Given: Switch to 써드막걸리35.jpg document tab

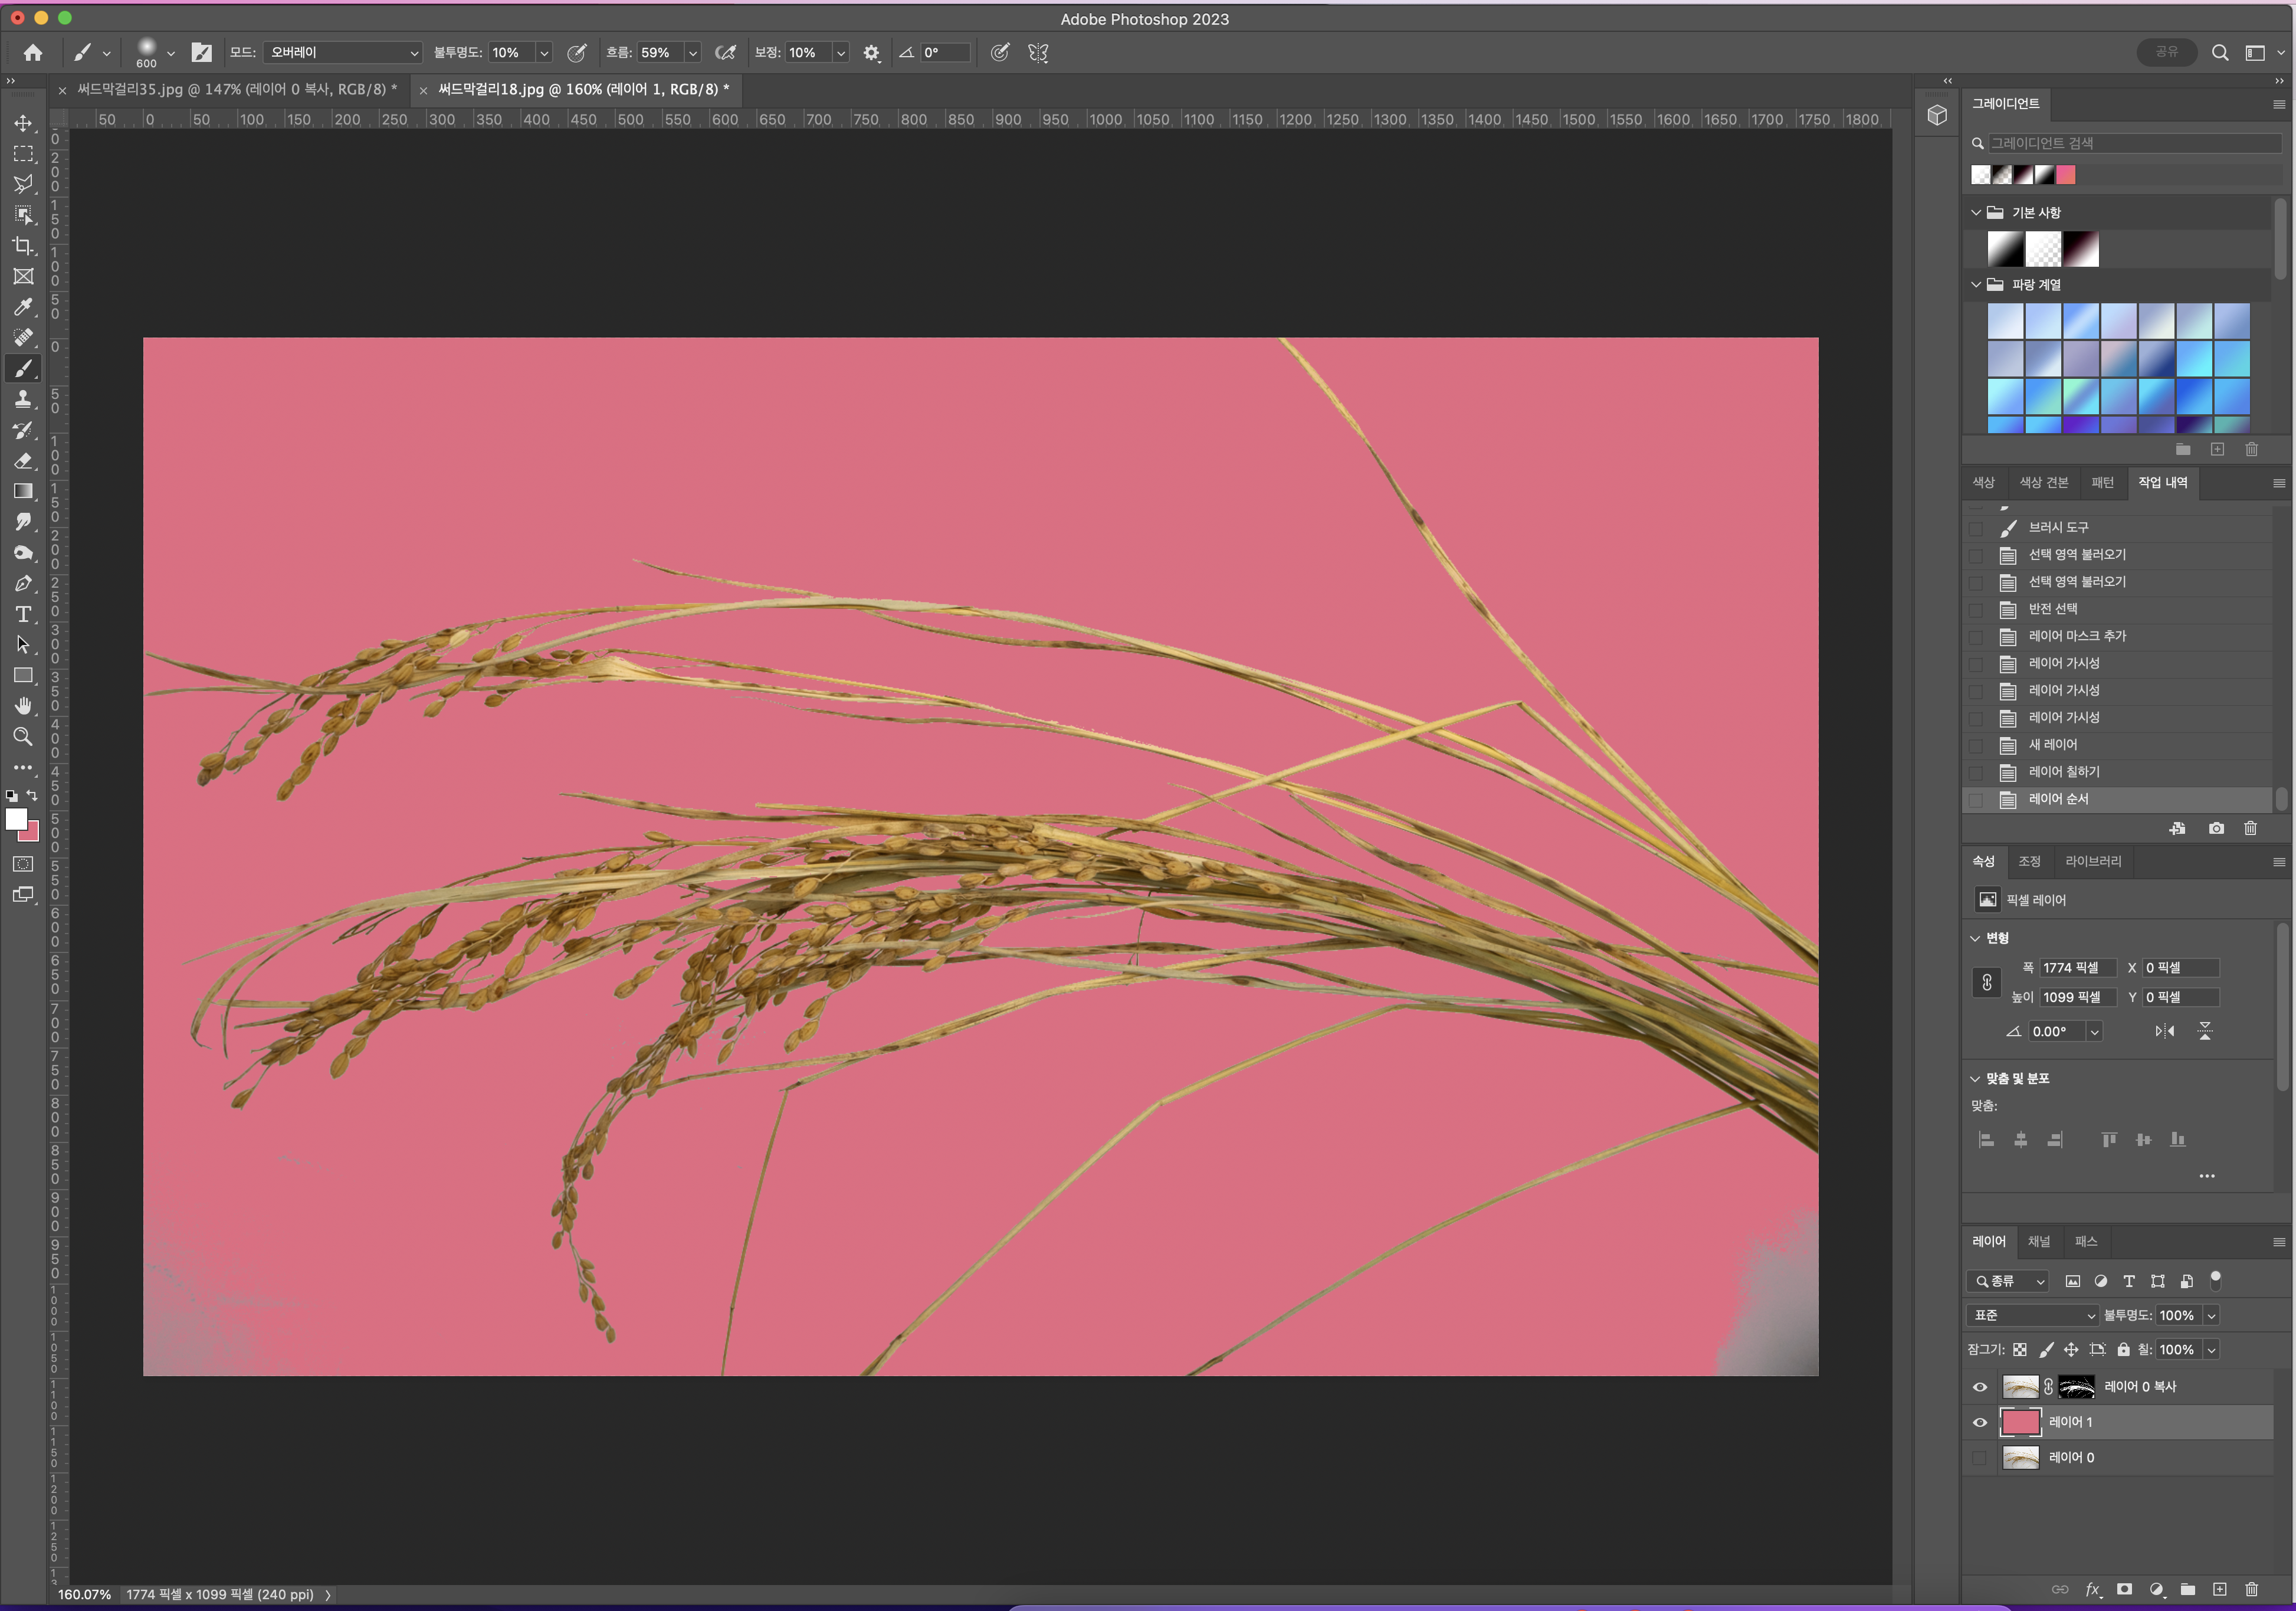Looking at the screenshot, I should [x=237, y=89].
